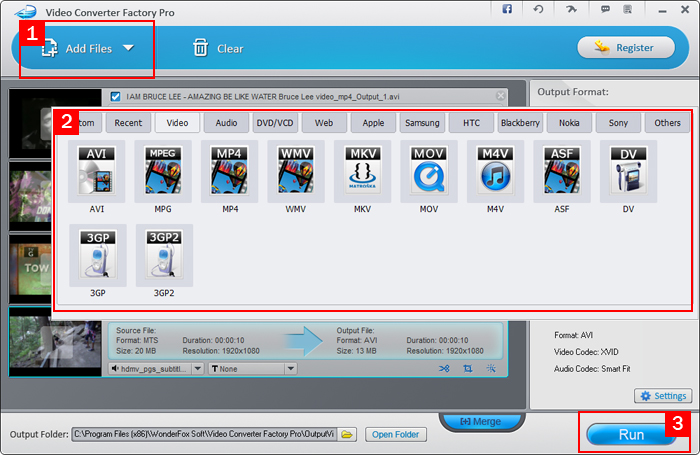The image size is (700, 455).
Task: Open the Others tab
Action: point(667,123)
